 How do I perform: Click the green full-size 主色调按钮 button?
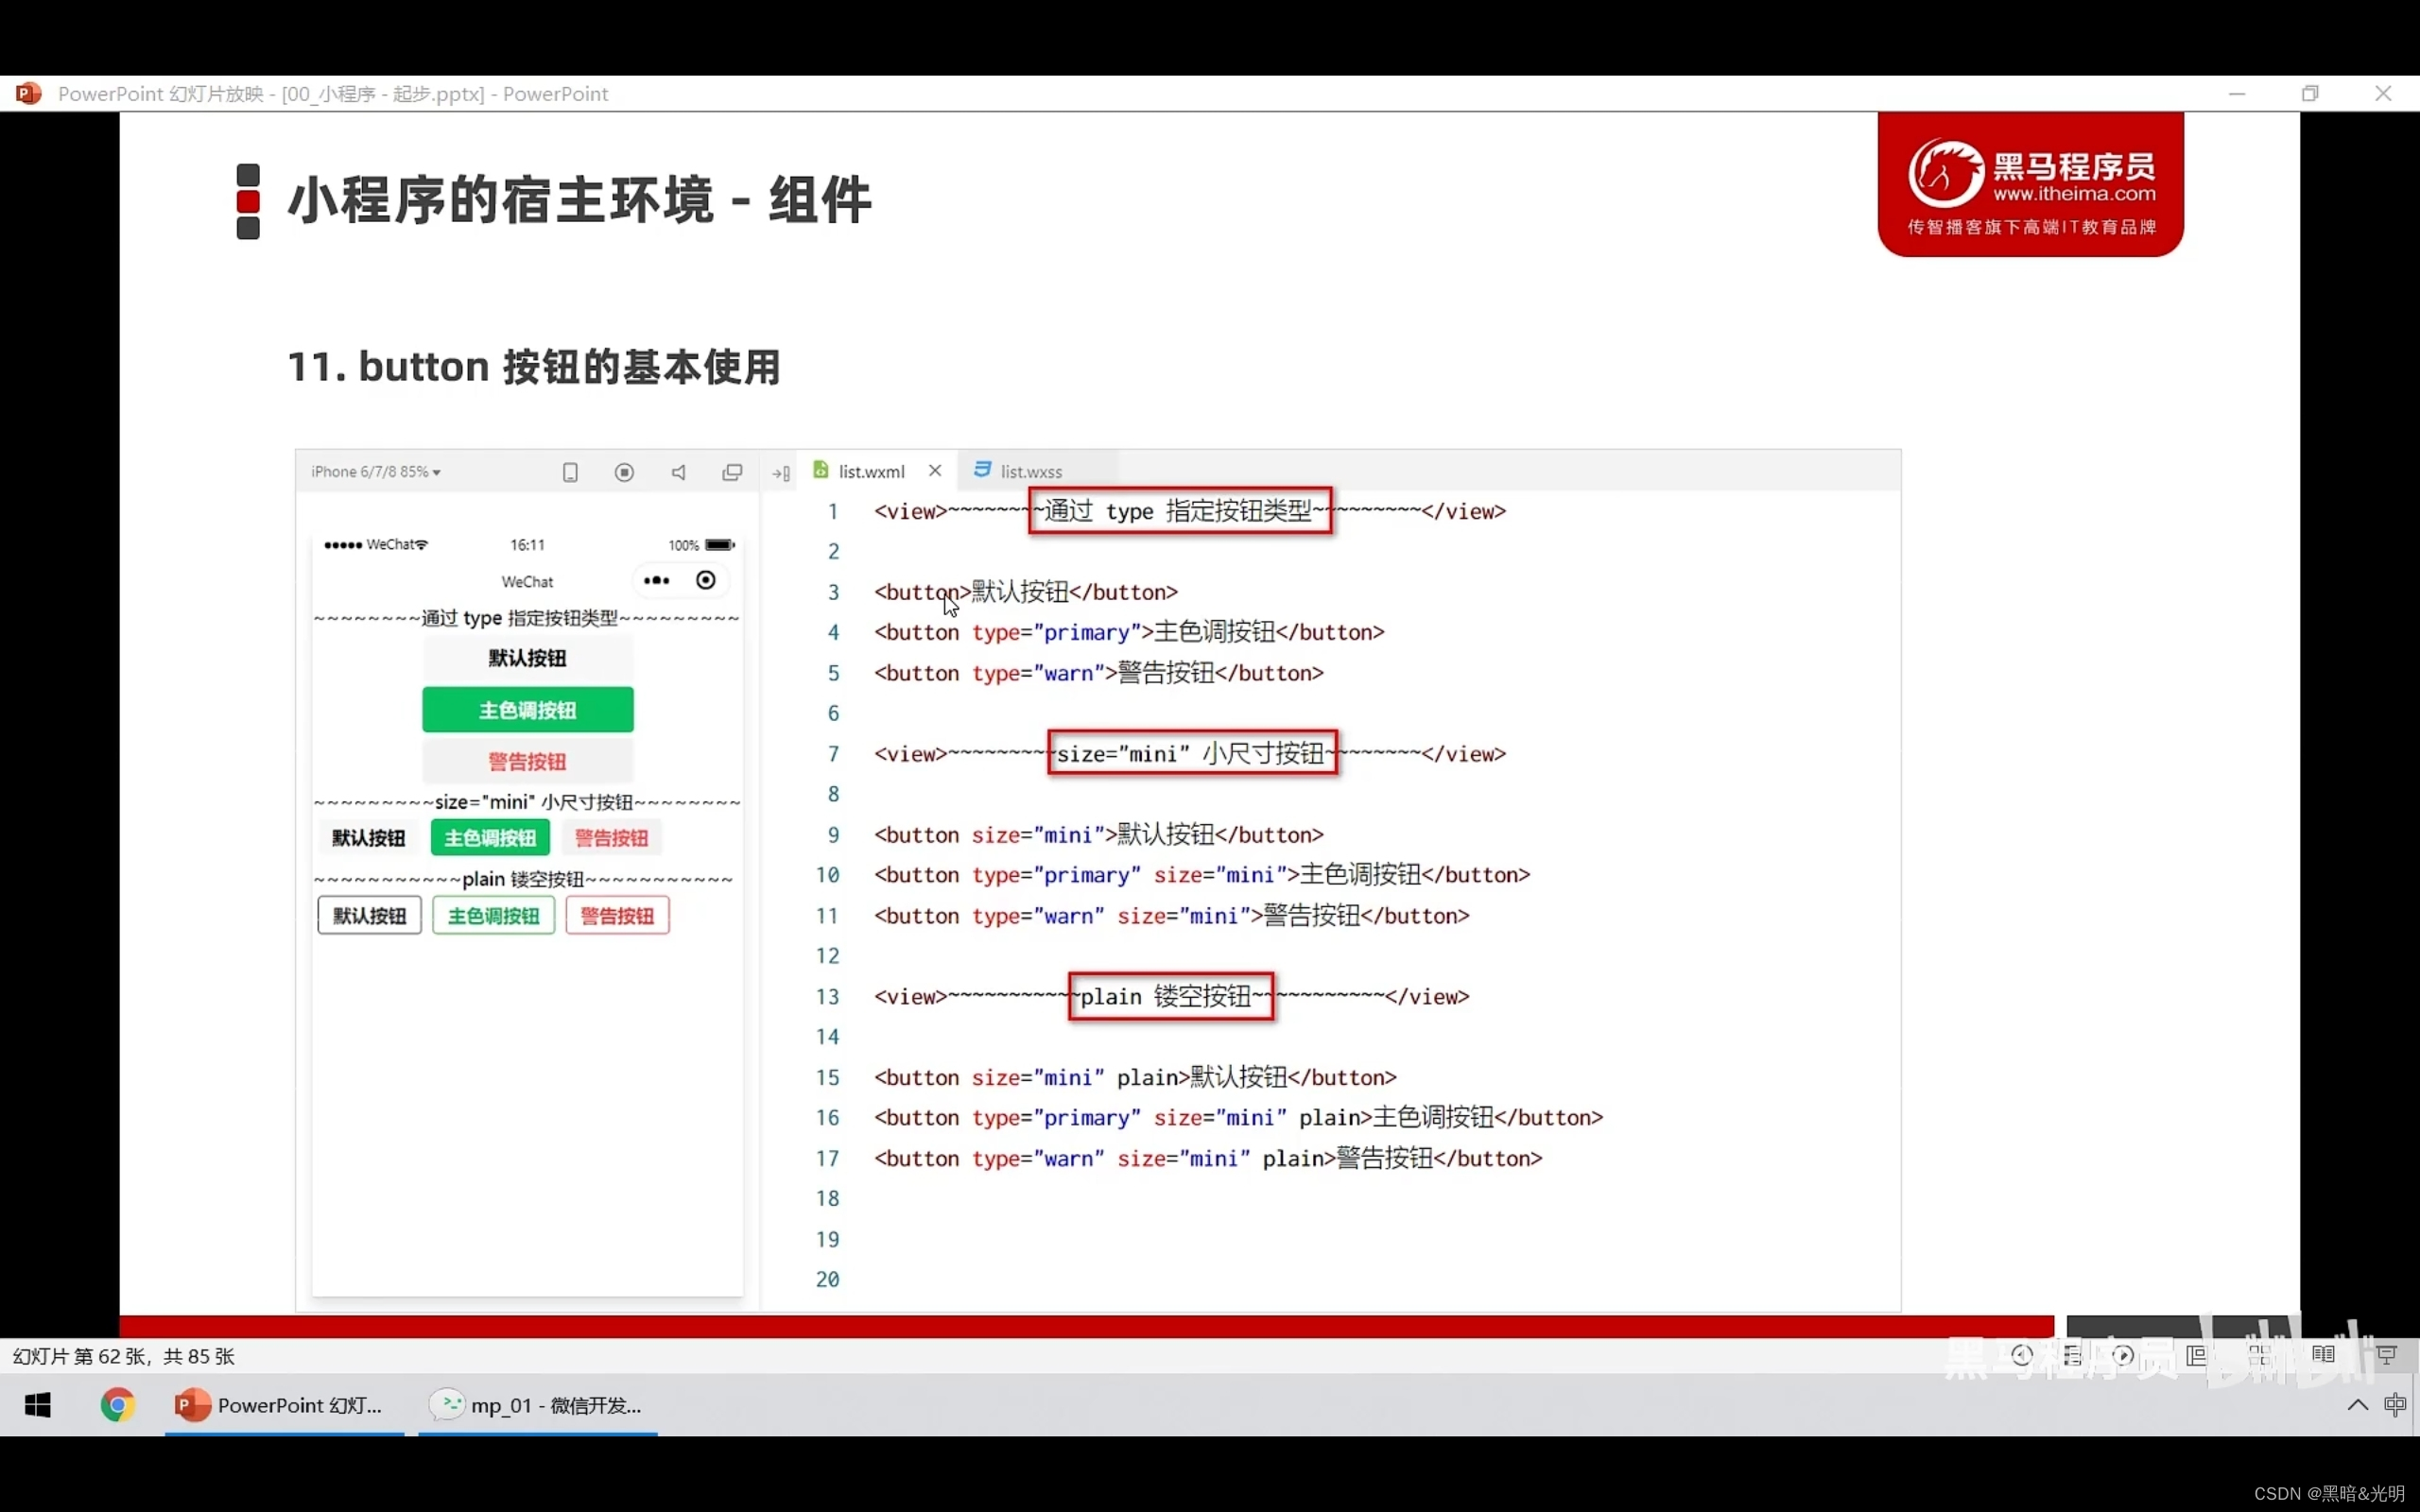pyautogui.click(x=527, y=710)
